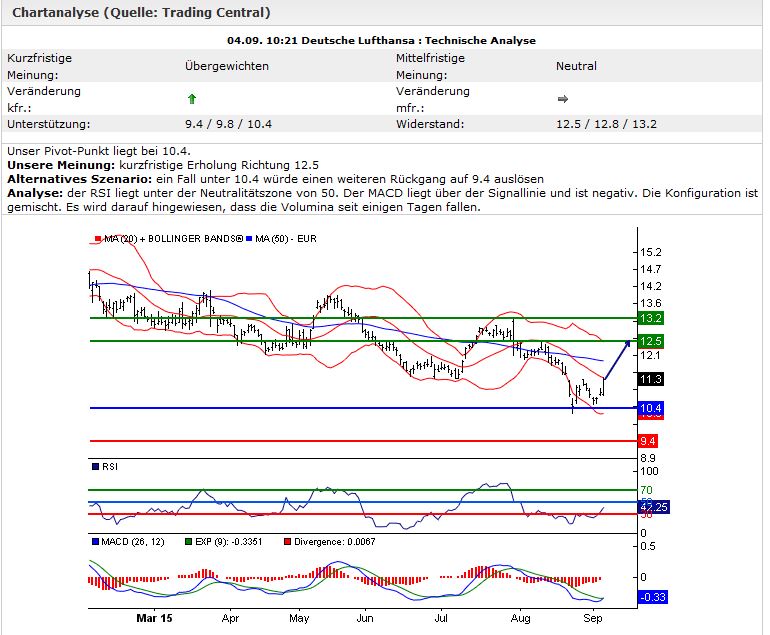Click the Mittelfristige Meinung label
770x635 pixels.
pyautogui.click(x=430, y=66)
